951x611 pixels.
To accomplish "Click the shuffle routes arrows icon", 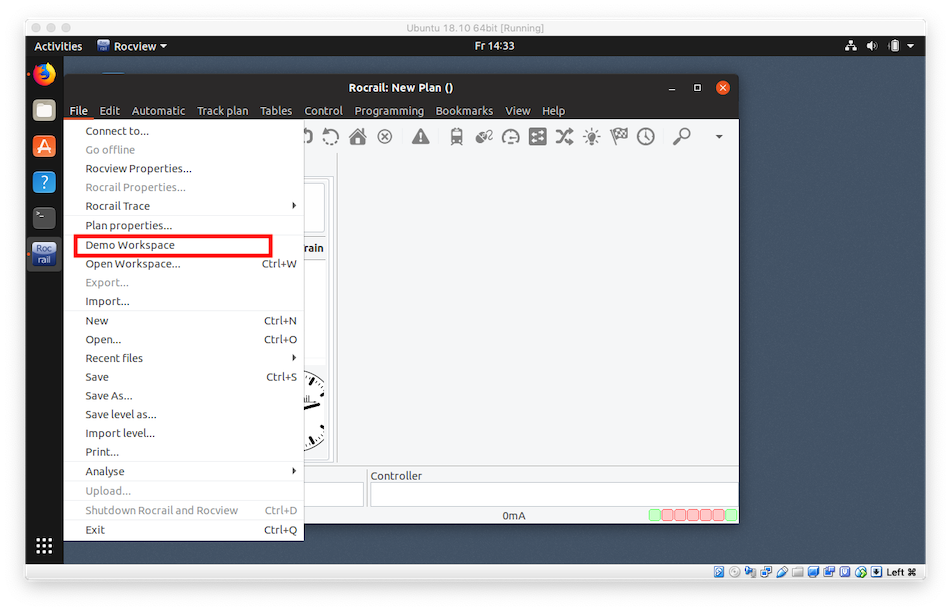I will pyautogui.click(x=564, y=137).
